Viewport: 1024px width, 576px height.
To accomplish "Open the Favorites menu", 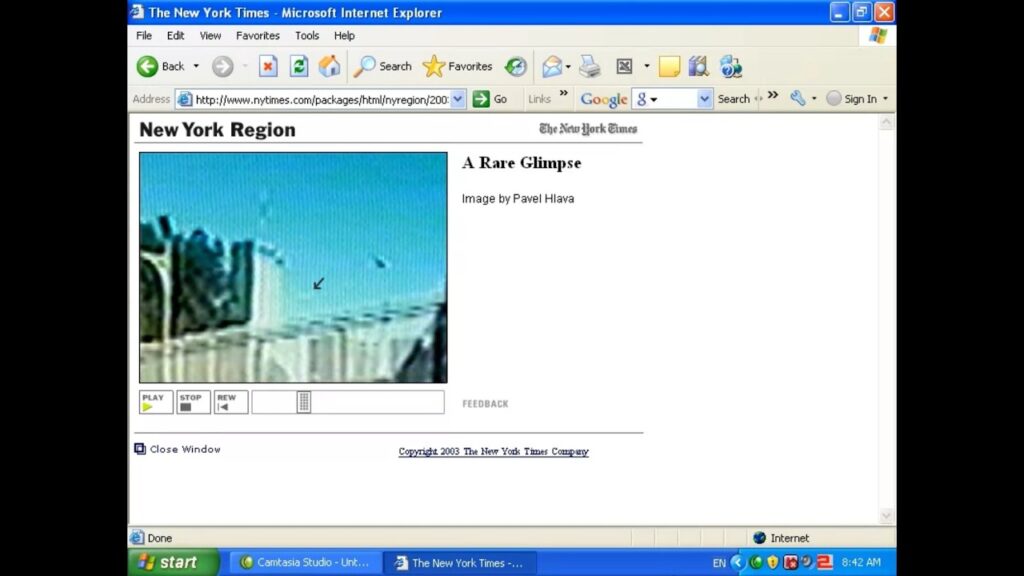I will [x=257, y=35].
